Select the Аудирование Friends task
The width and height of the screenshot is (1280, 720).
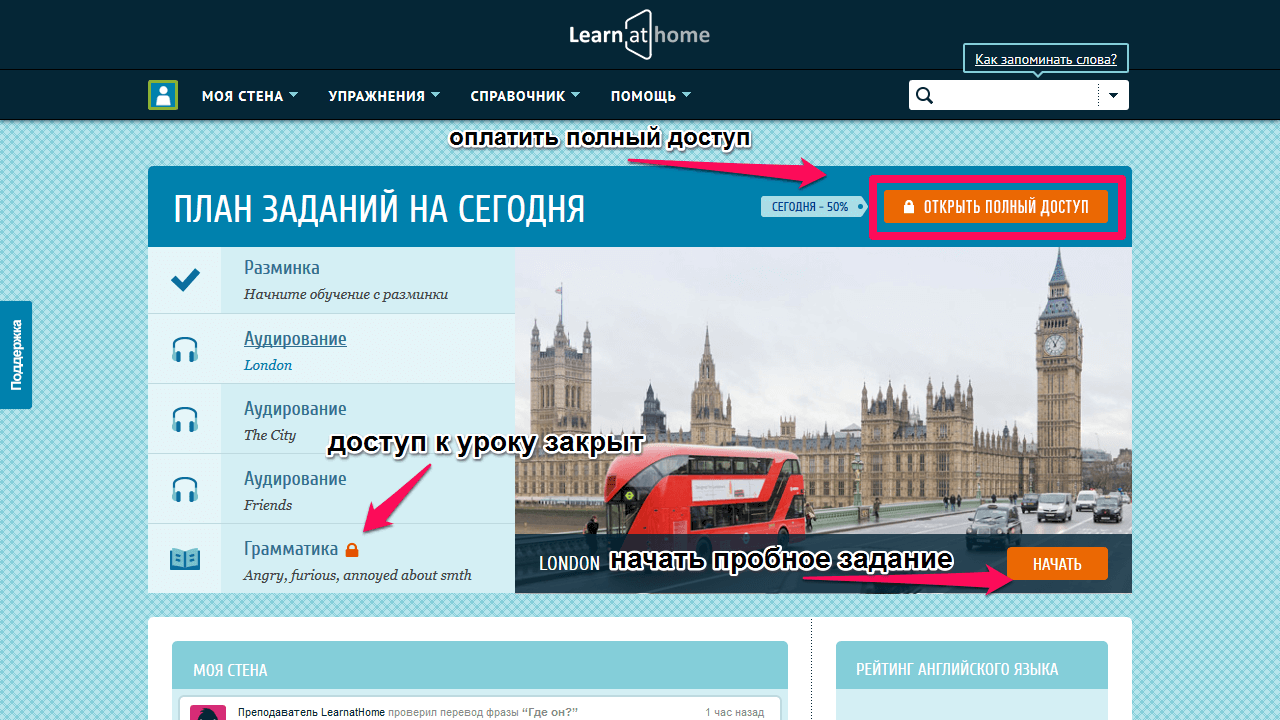[331, 489]
